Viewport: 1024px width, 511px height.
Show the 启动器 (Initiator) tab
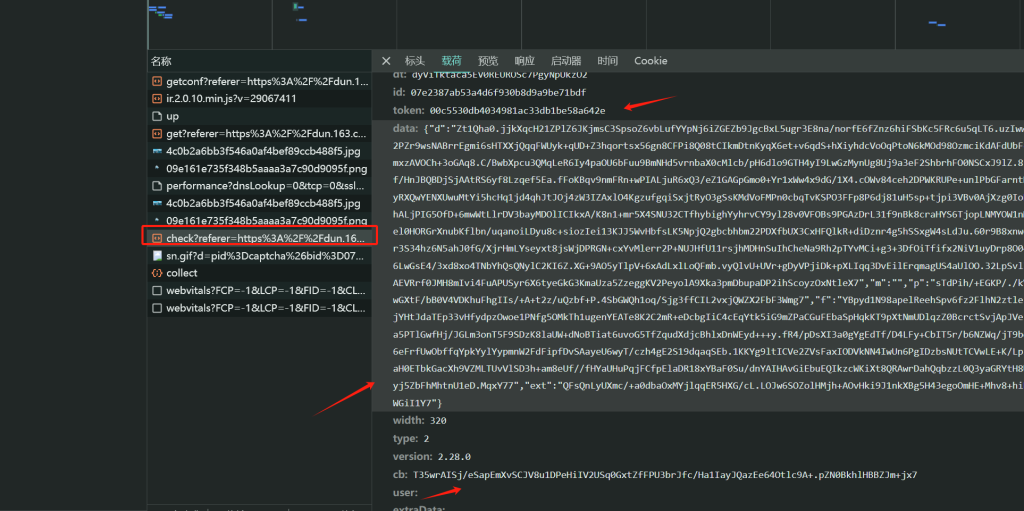point(566,61)
